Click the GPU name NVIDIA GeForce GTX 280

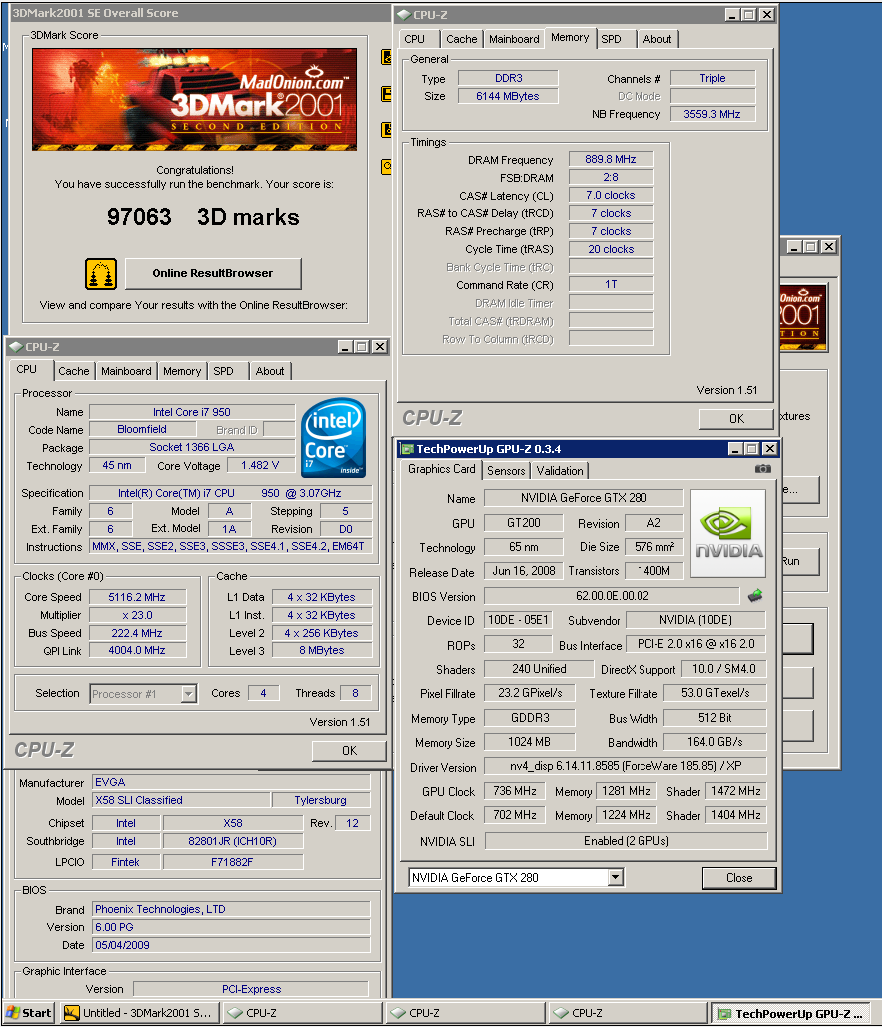(583, 498)
